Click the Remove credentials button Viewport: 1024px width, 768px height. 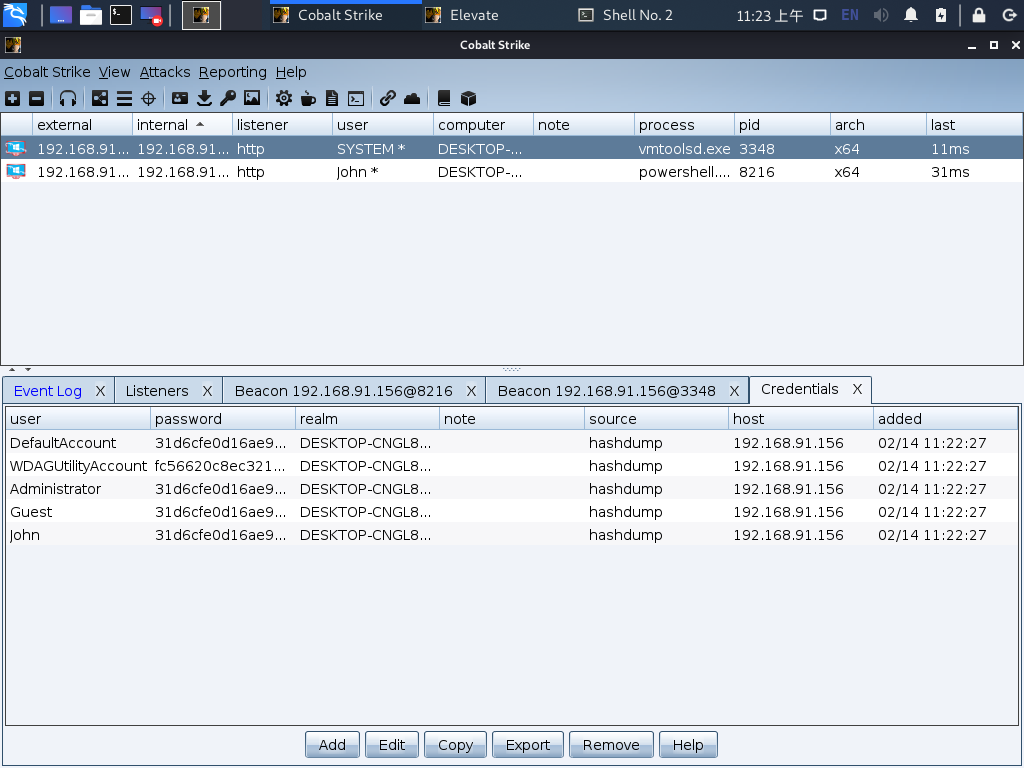pos(610,745)
